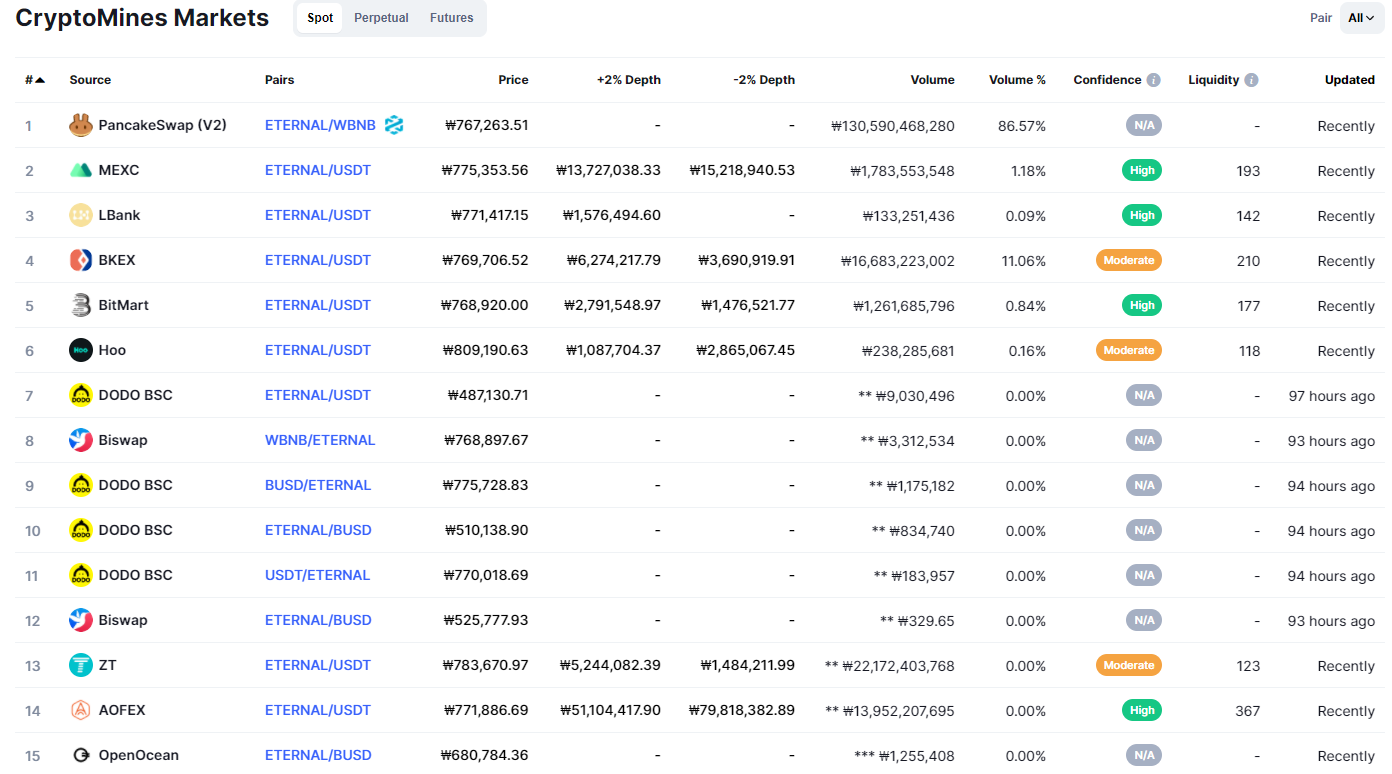Click +2% depth ₩51,104,417.90
The height and width of the screenshot is (774, 1392).
610,710
